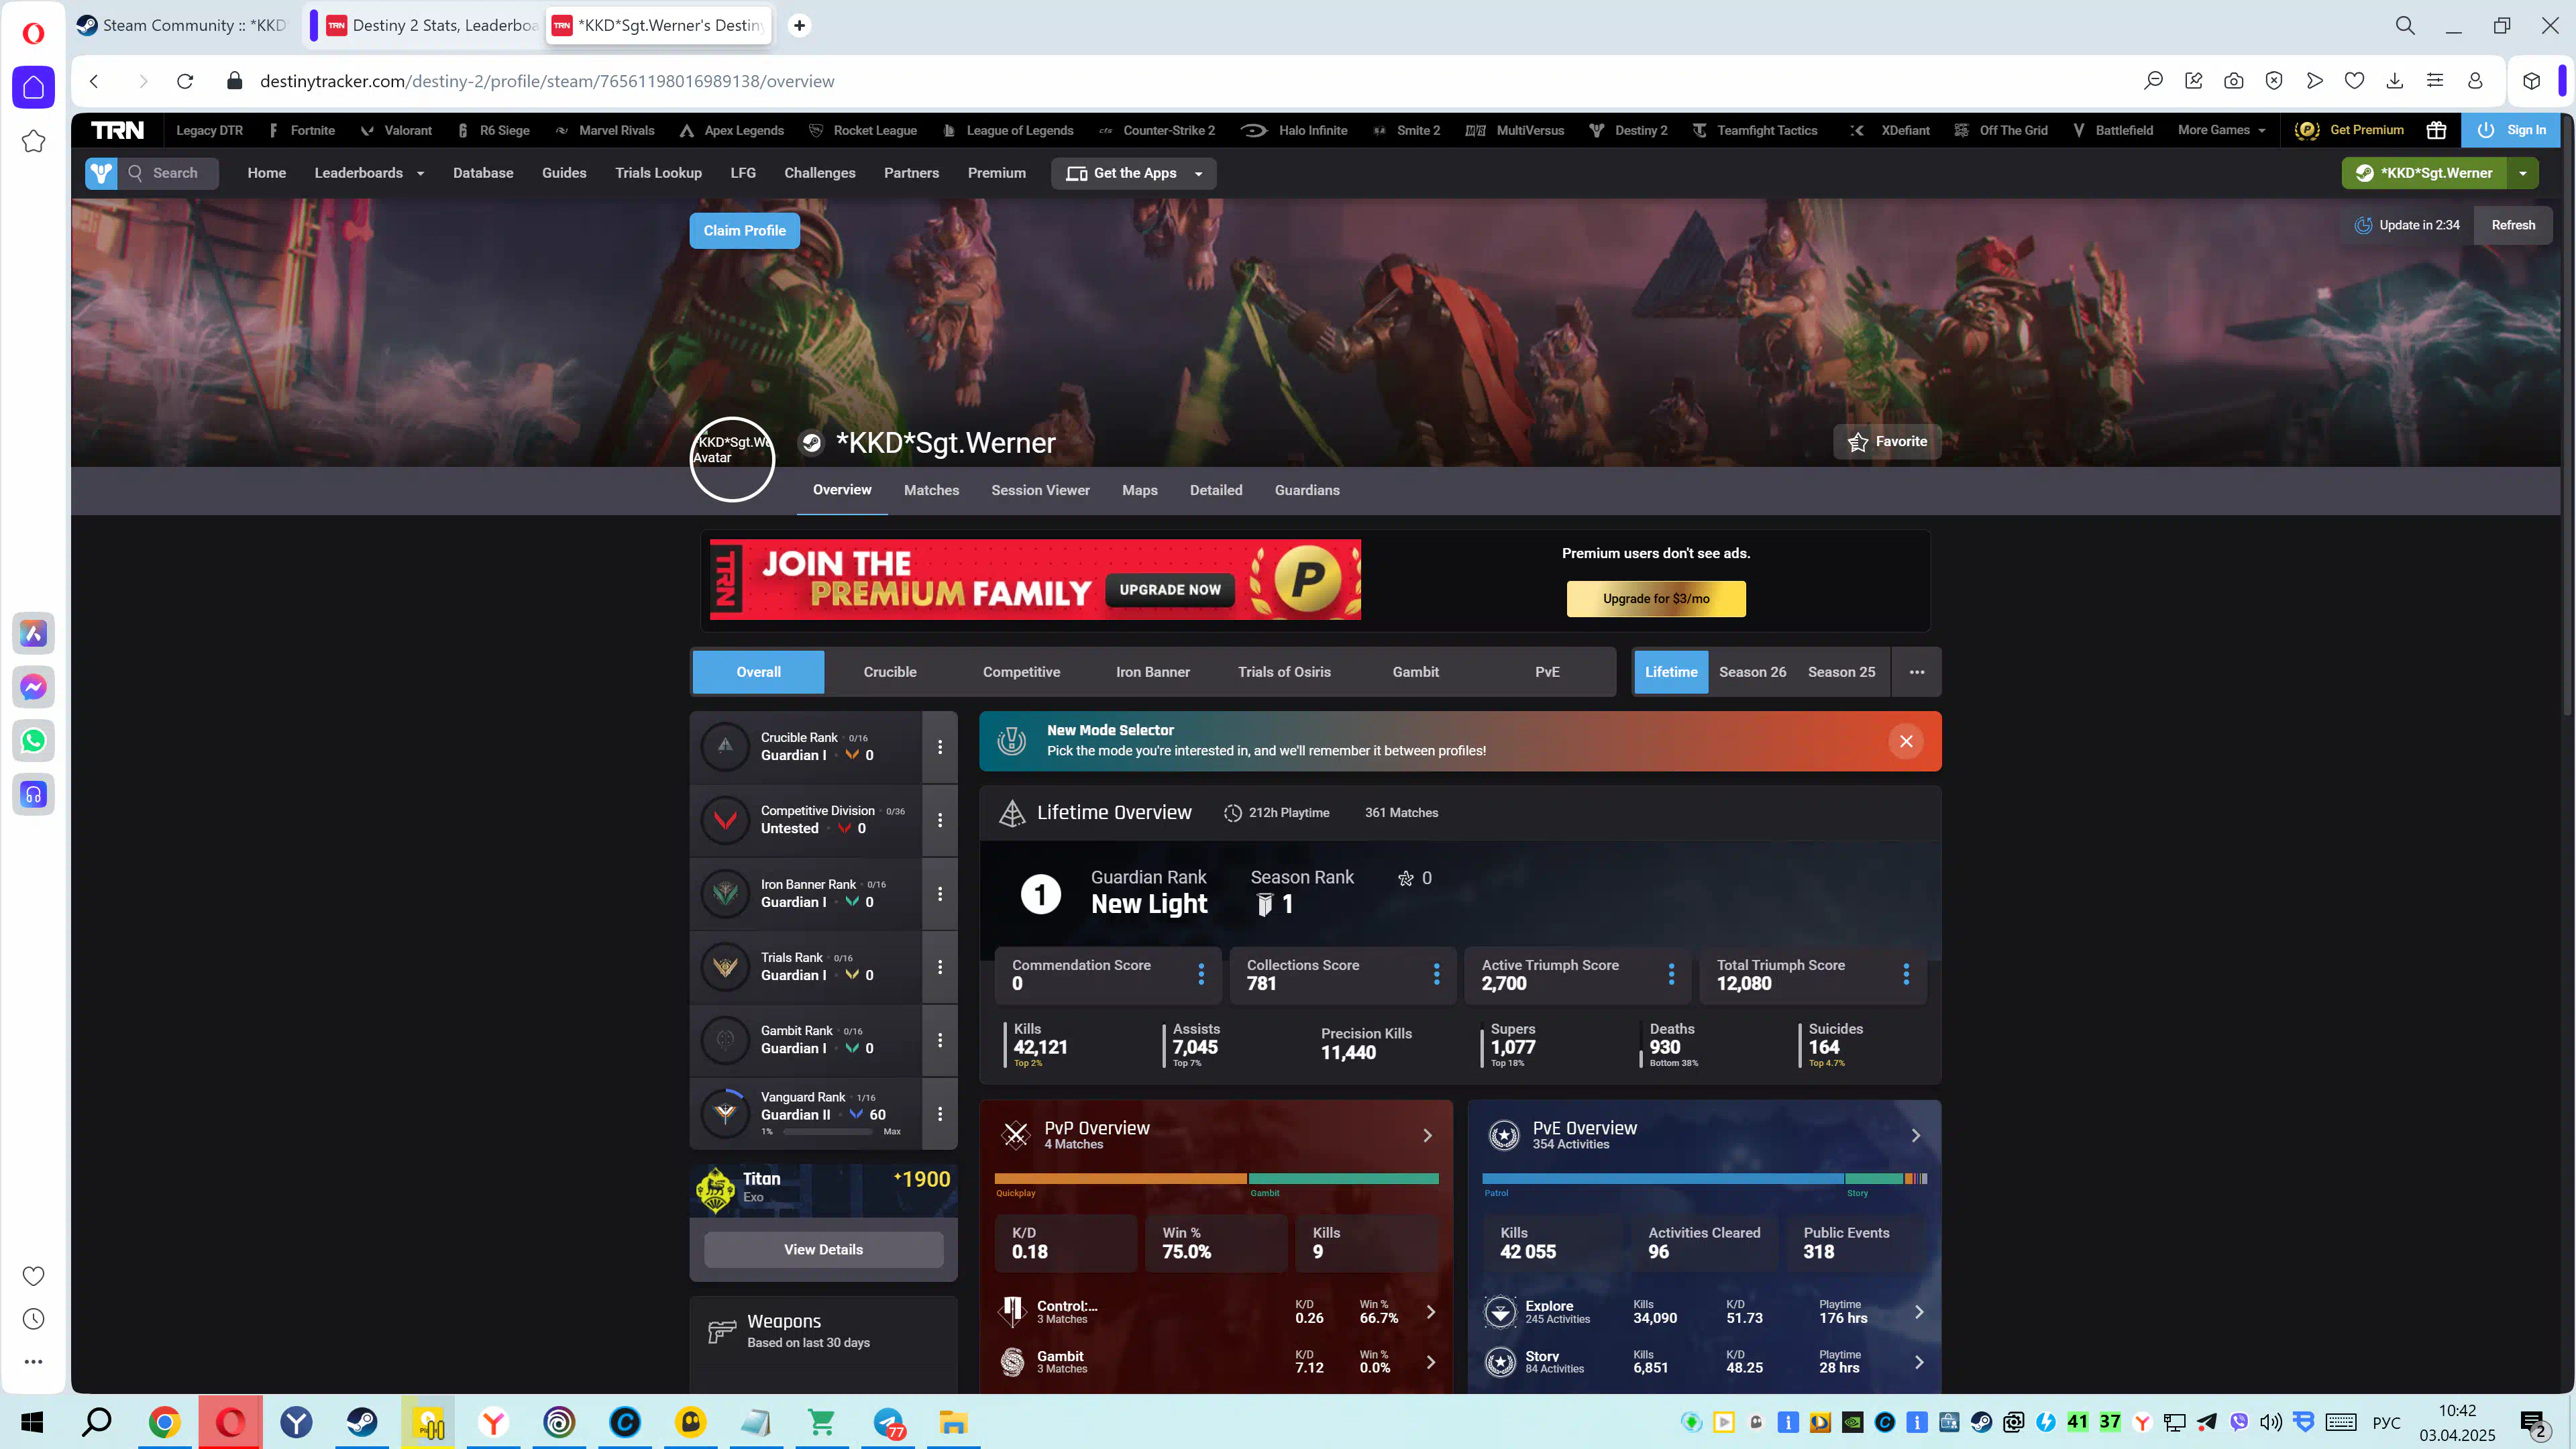Expand Explore activities row chevron
Viewport: 2576px width, 1449px height.
coord(1918,1312)
